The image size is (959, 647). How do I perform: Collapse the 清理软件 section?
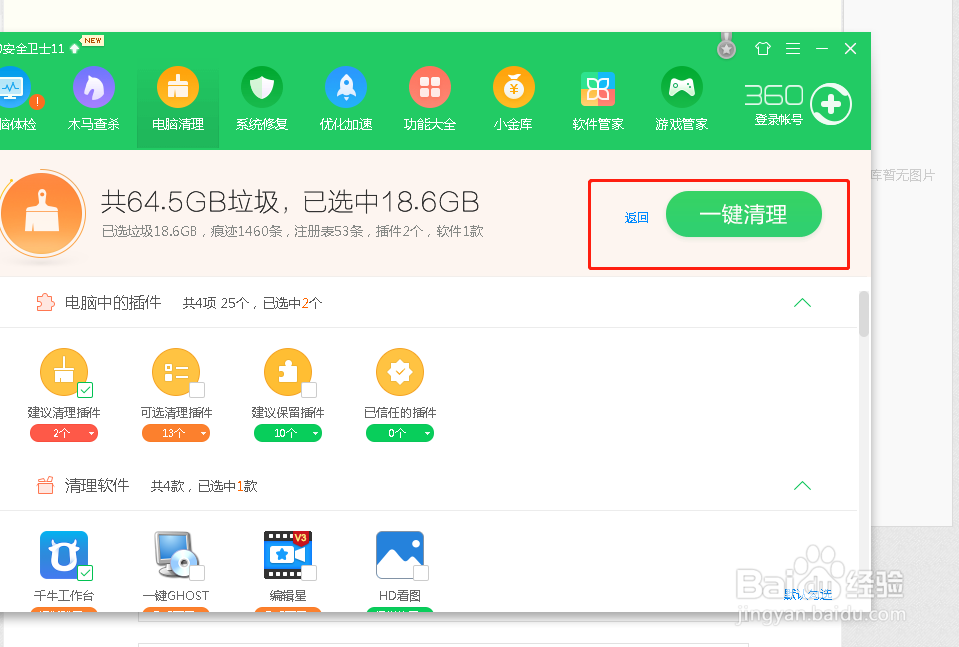point(802,485)
